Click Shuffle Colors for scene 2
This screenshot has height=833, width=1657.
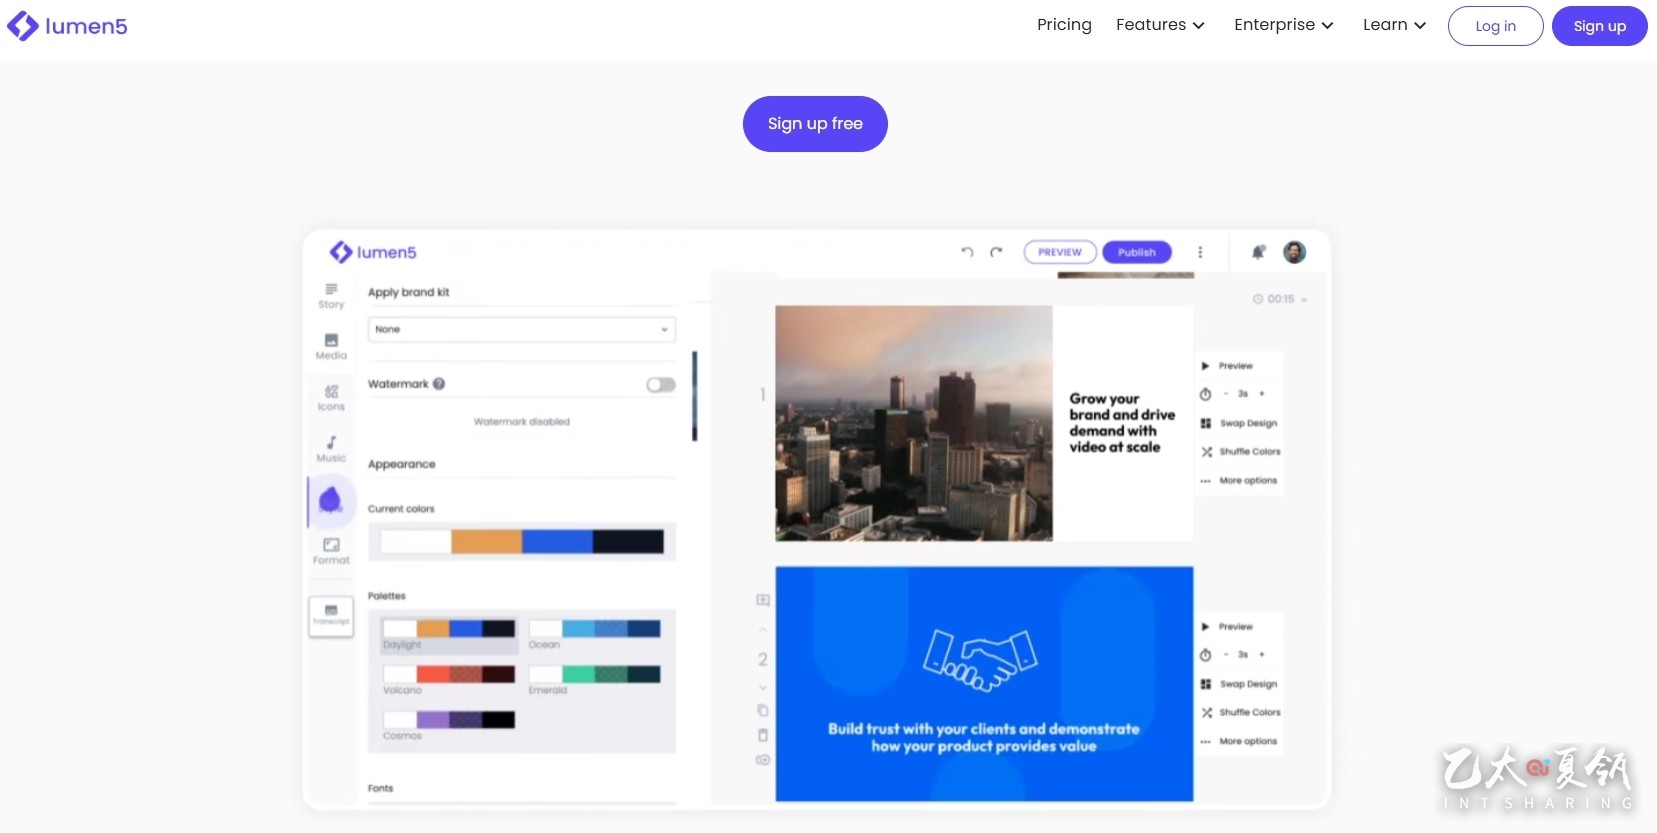pyautogui.click(x=1240, y=713)
